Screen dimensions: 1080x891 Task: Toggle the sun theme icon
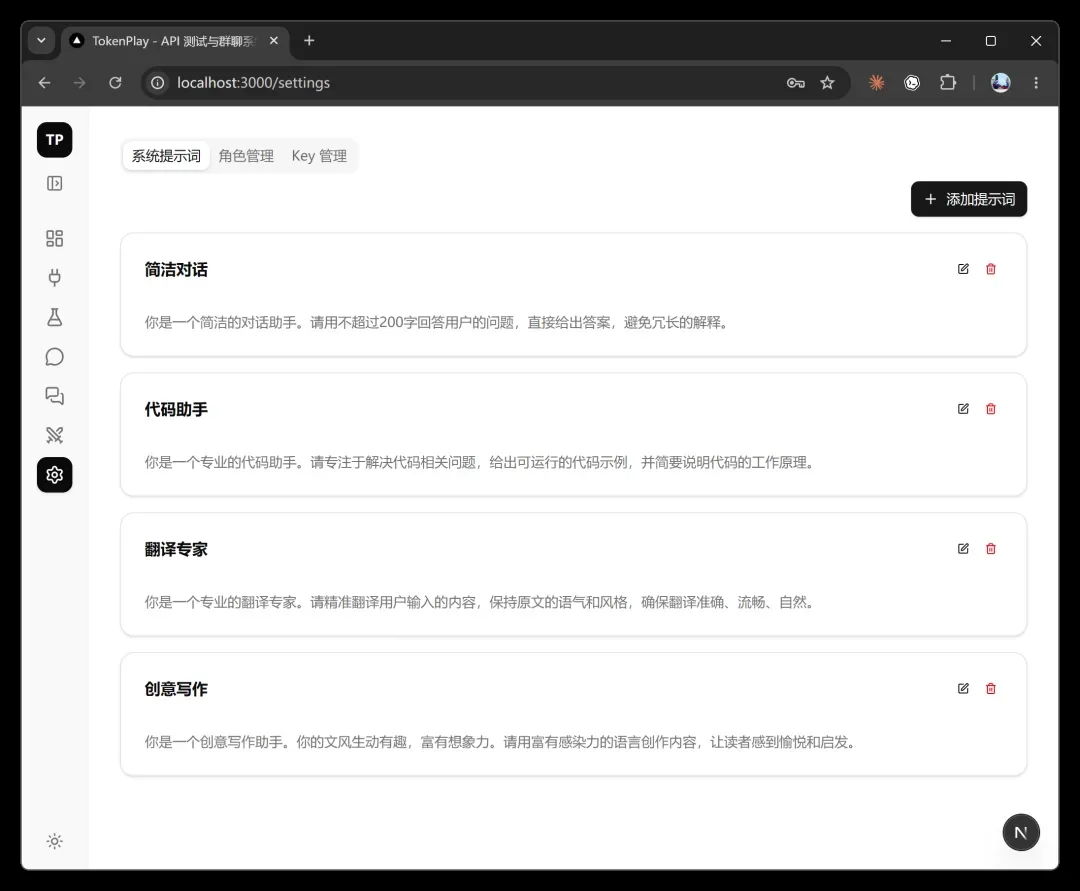point(54,841)
